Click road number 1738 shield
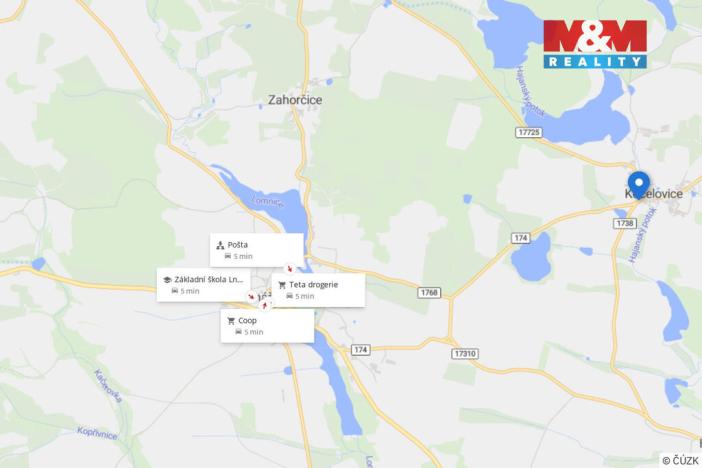702x468 pixels. click(625, 223)
